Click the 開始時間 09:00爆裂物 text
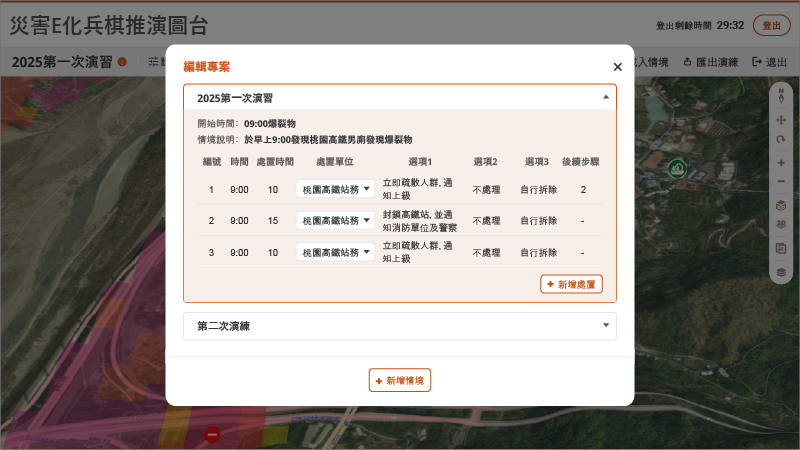The height and width of the screenshot is (450, 800). (270, 124)
